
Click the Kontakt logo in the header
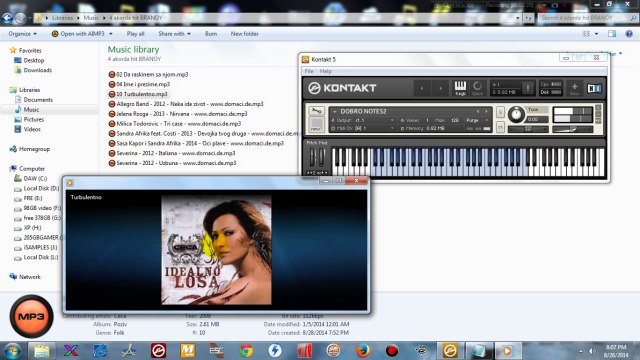point(342,88)
